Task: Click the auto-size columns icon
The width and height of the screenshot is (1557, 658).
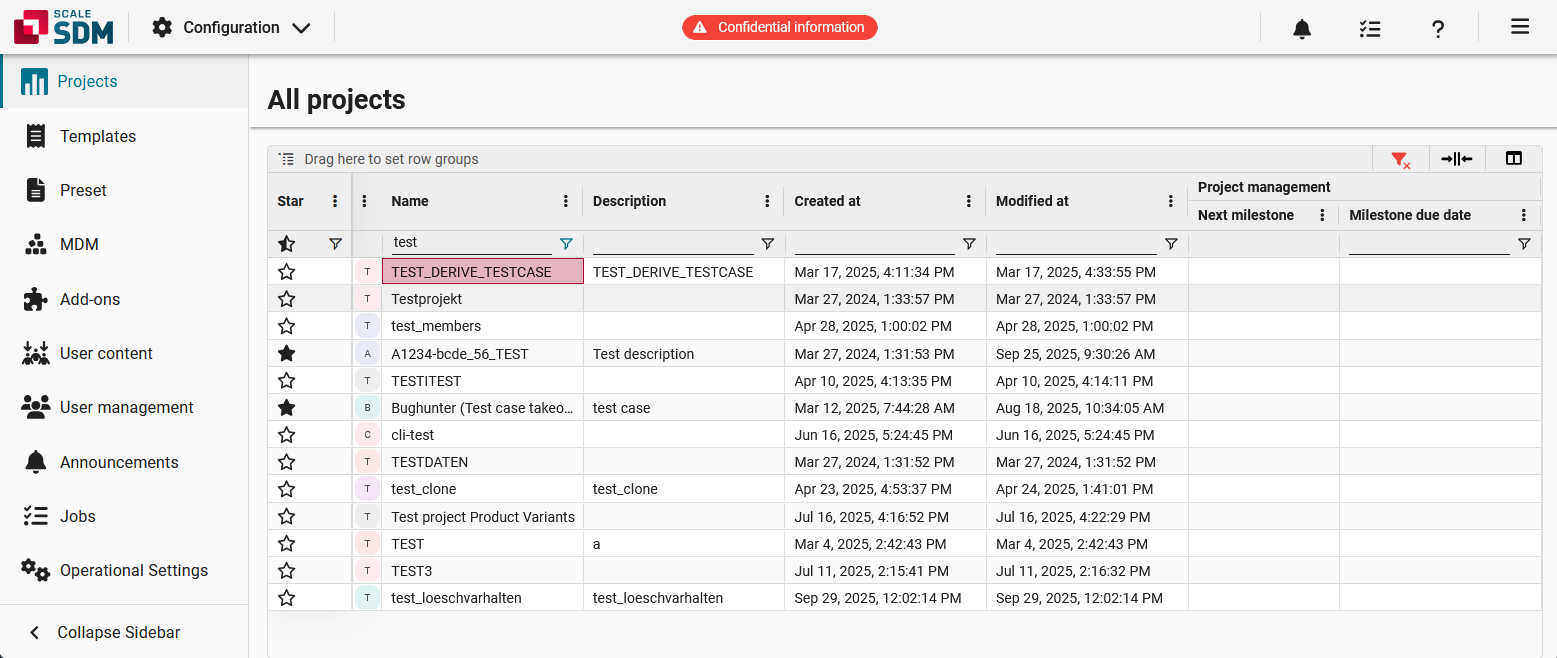Action: coord(1456,159)
